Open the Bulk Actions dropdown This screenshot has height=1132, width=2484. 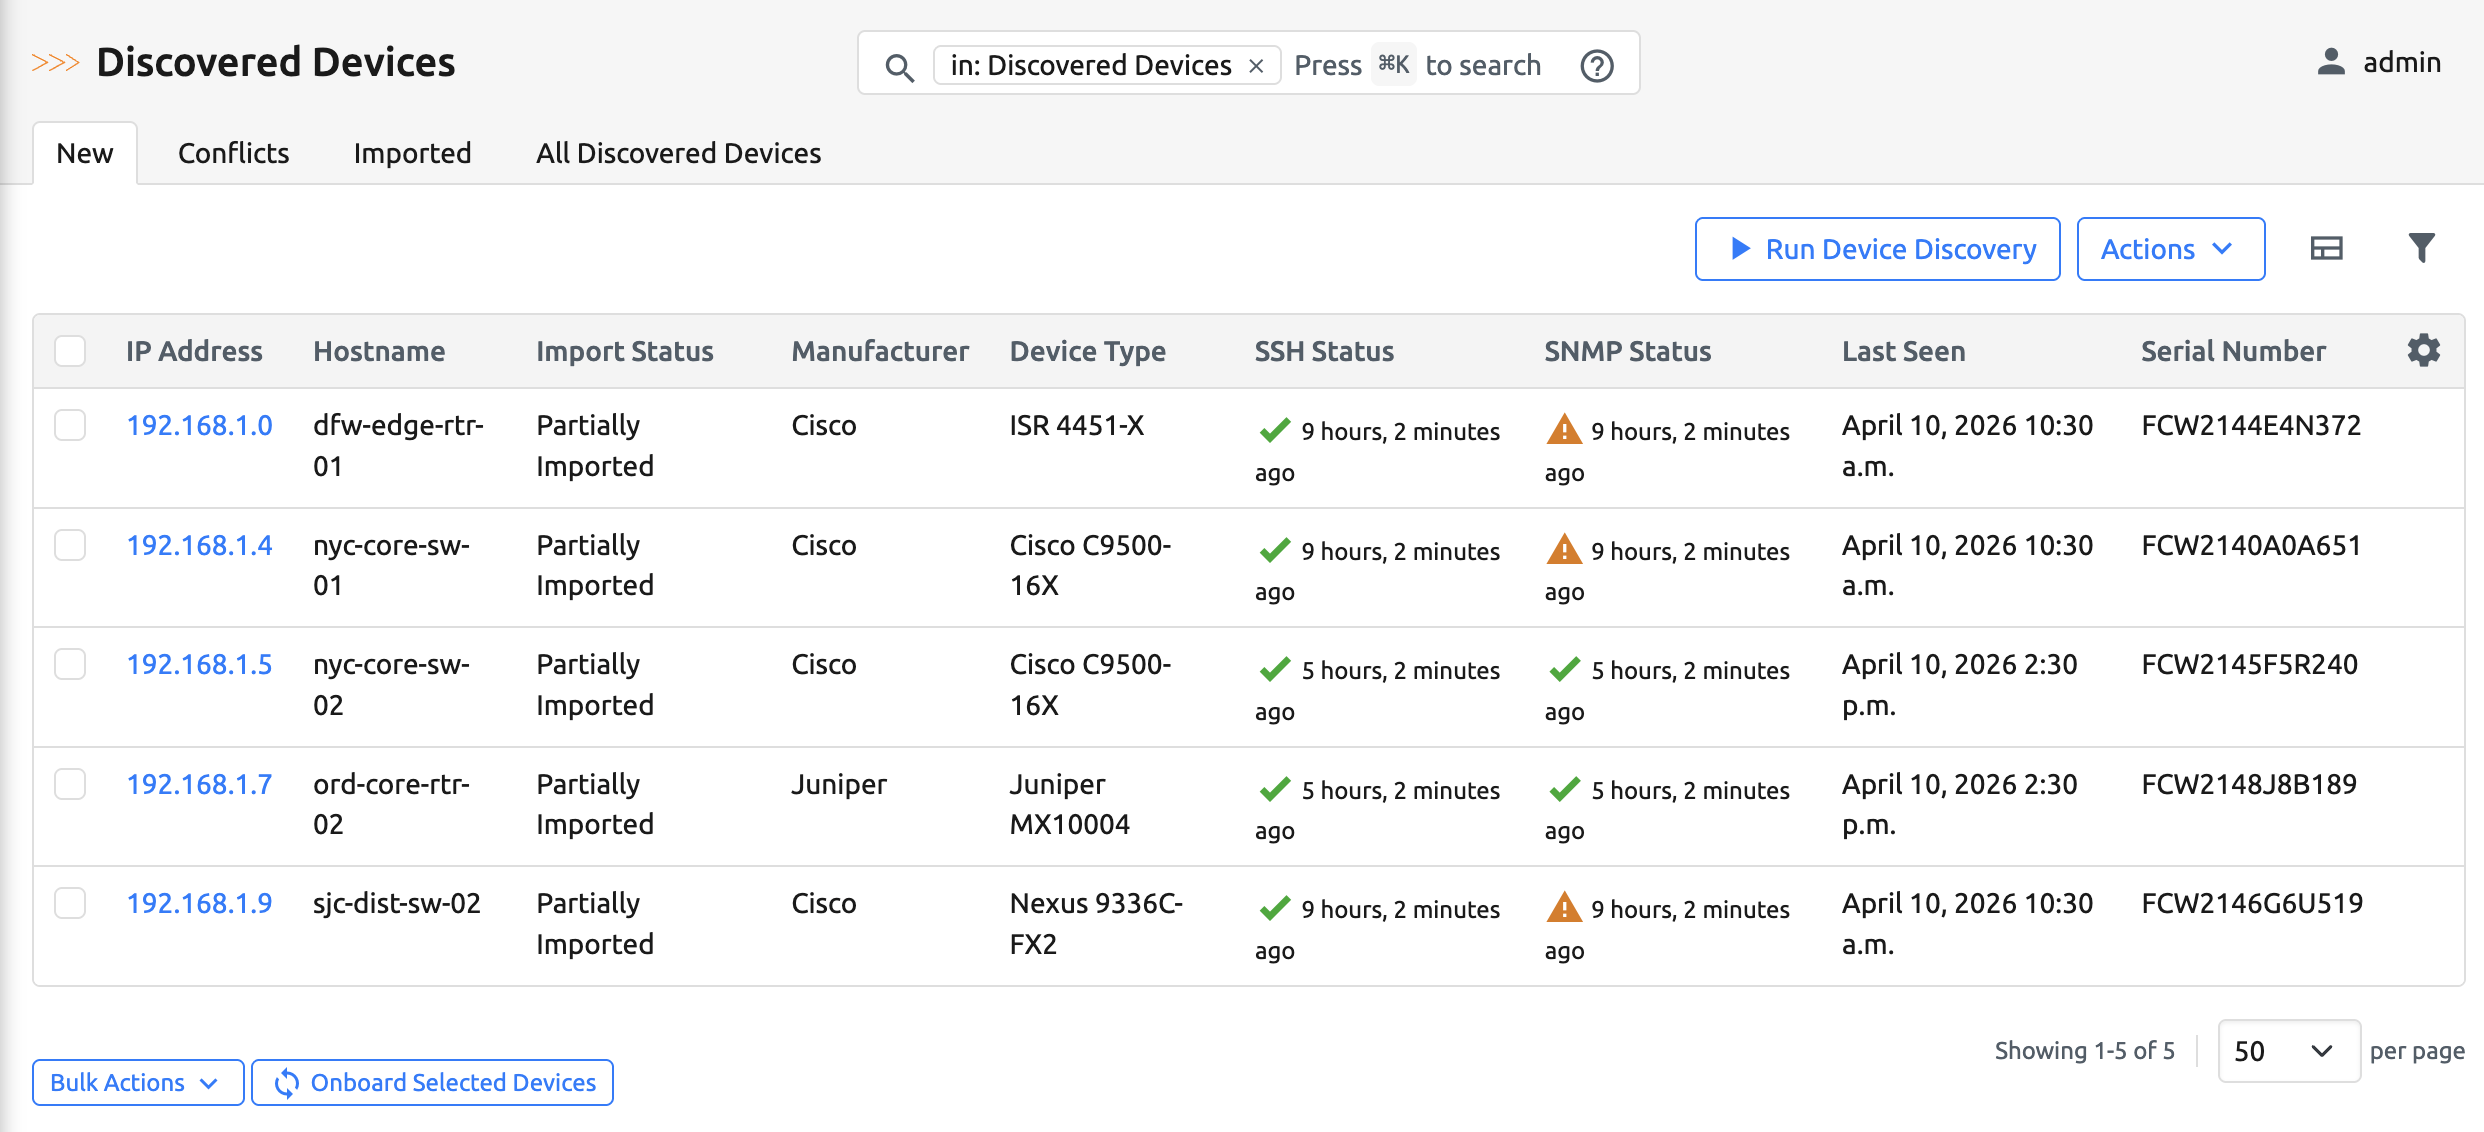pyautogui.click(x=137, y=1082)
